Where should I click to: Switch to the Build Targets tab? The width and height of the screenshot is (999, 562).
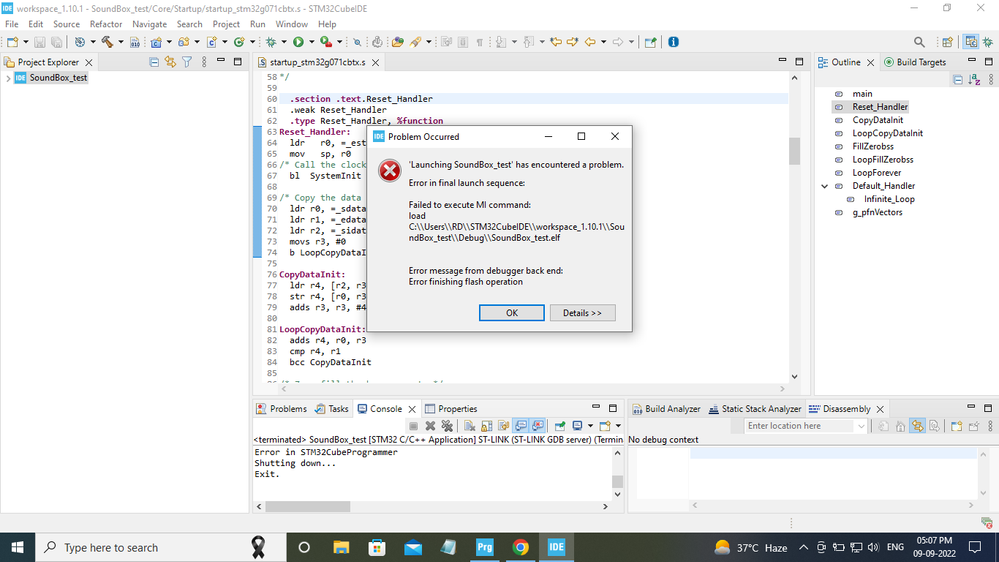point(915,62)
